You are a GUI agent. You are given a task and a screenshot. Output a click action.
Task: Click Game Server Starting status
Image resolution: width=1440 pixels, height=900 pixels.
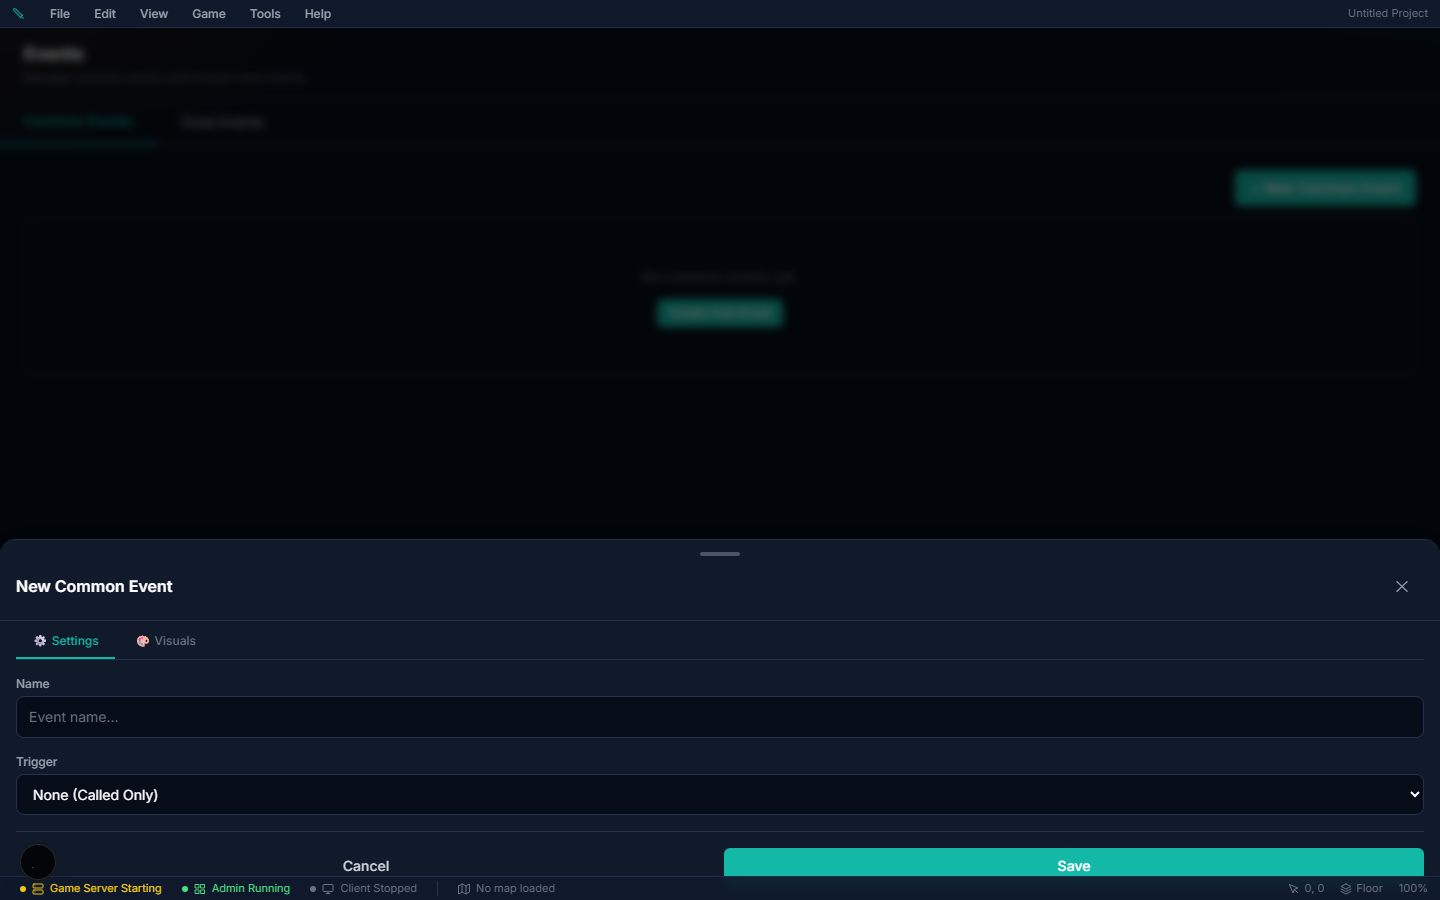pyautogui.click(x=91, y=888)
